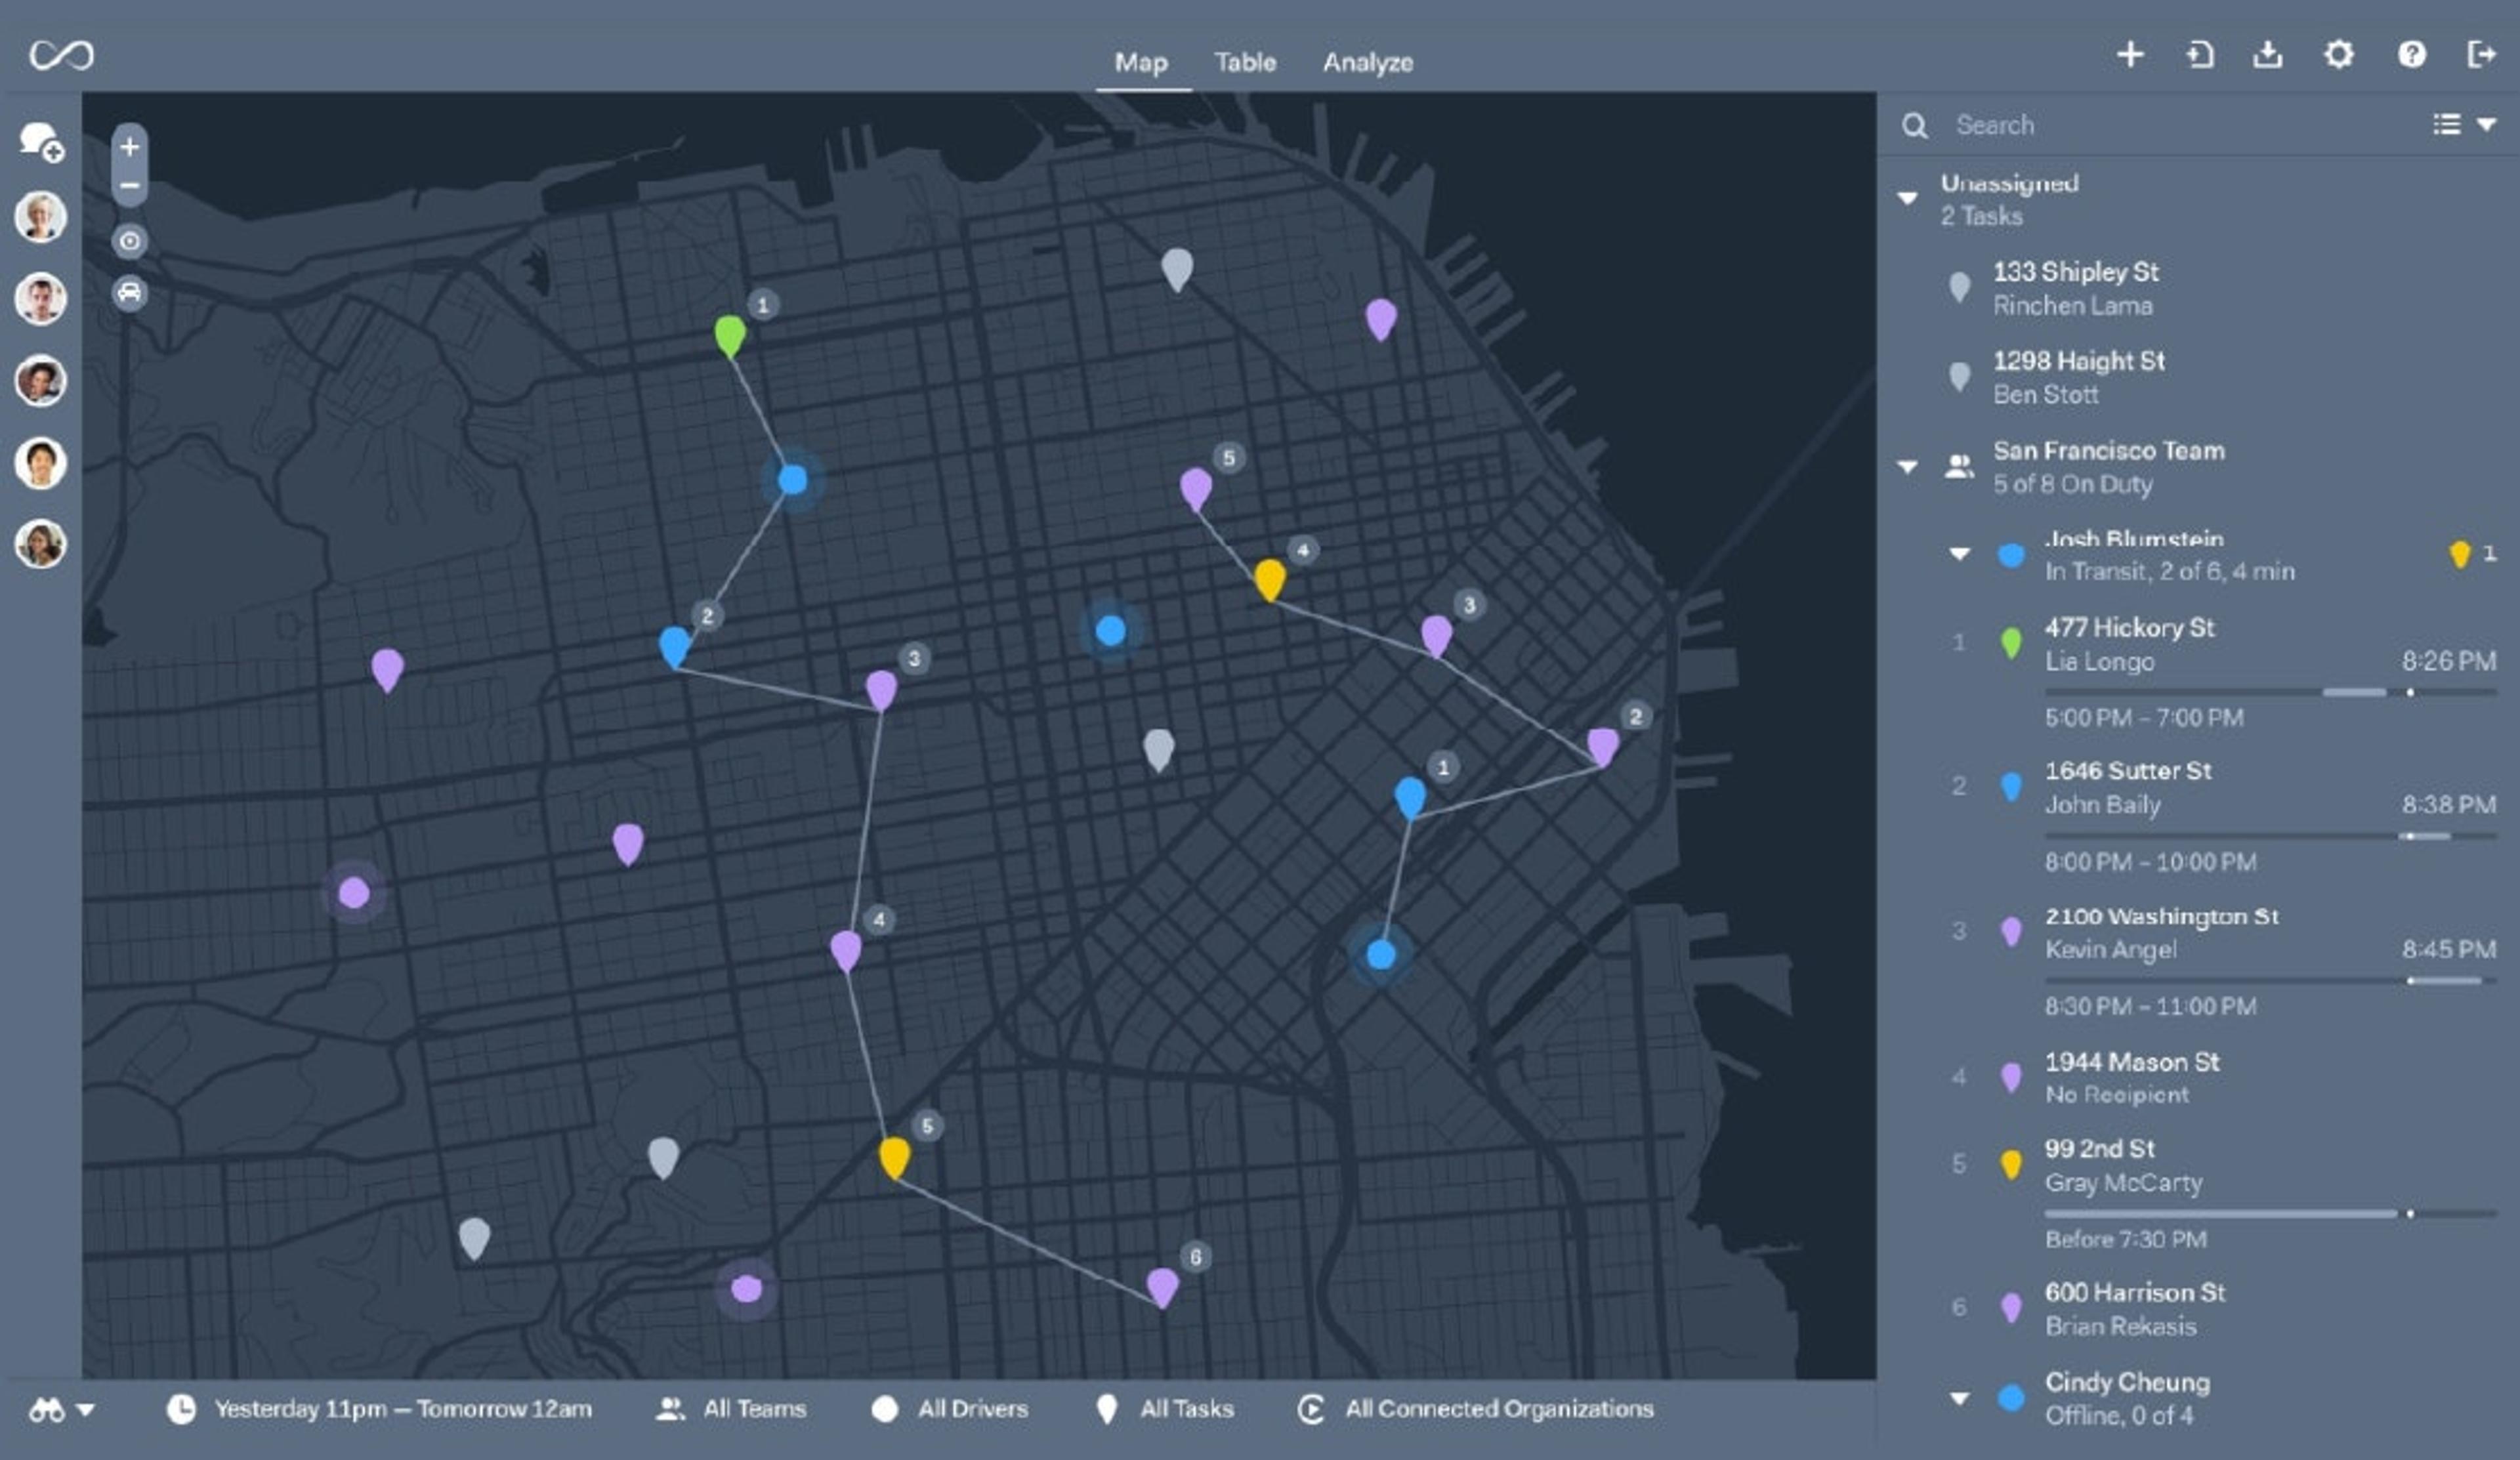Screen dimensions: 2520x1460
Task: Toggle traffic car icon on map
Action: pos(130,293)
